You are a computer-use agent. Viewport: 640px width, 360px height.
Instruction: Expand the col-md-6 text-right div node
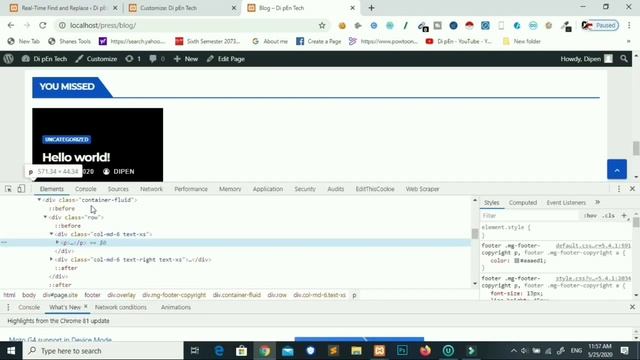tap(51, 259)
